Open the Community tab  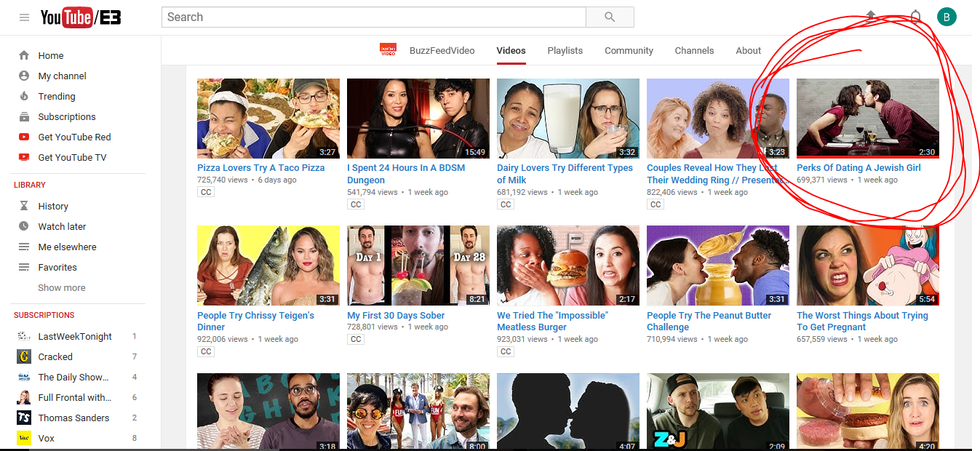629,51
